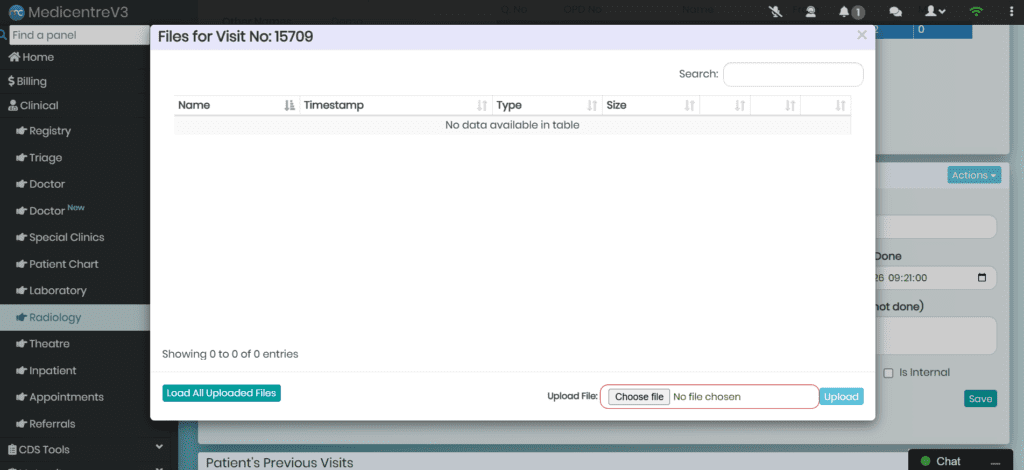Click Choose file button
Screen dimensions: 1024x470
pyautogui.click(x=639, y=397)
